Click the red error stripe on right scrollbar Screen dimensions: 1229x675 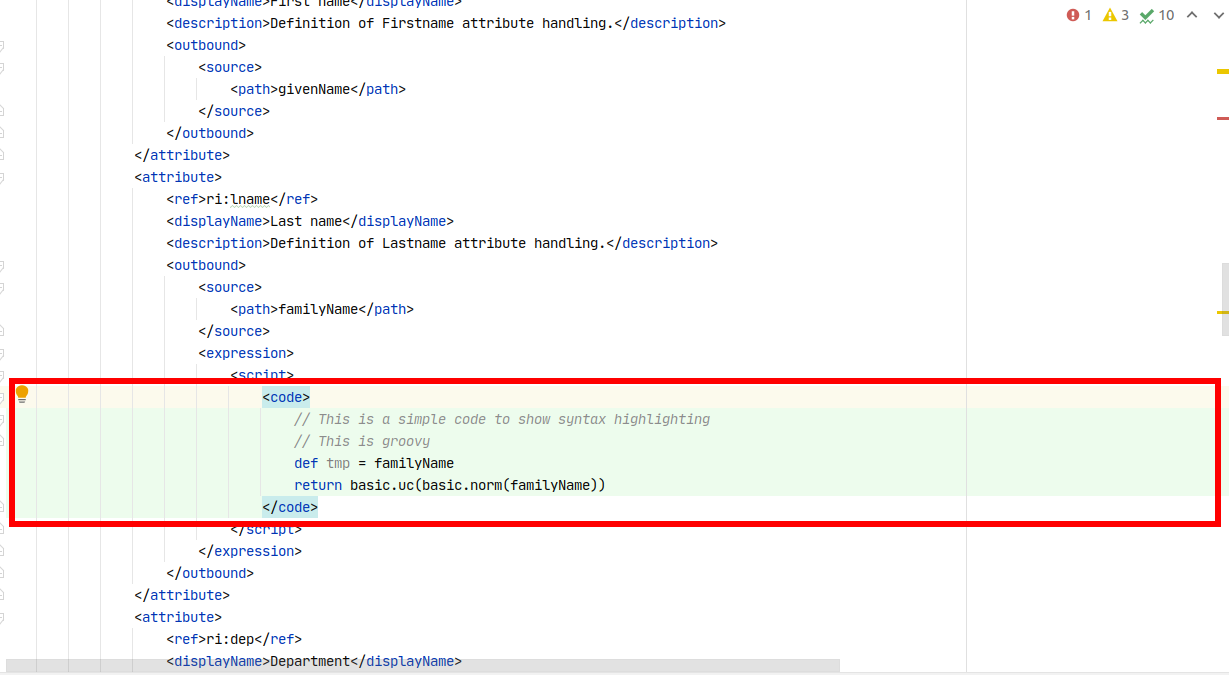(x=1222, y=119)
